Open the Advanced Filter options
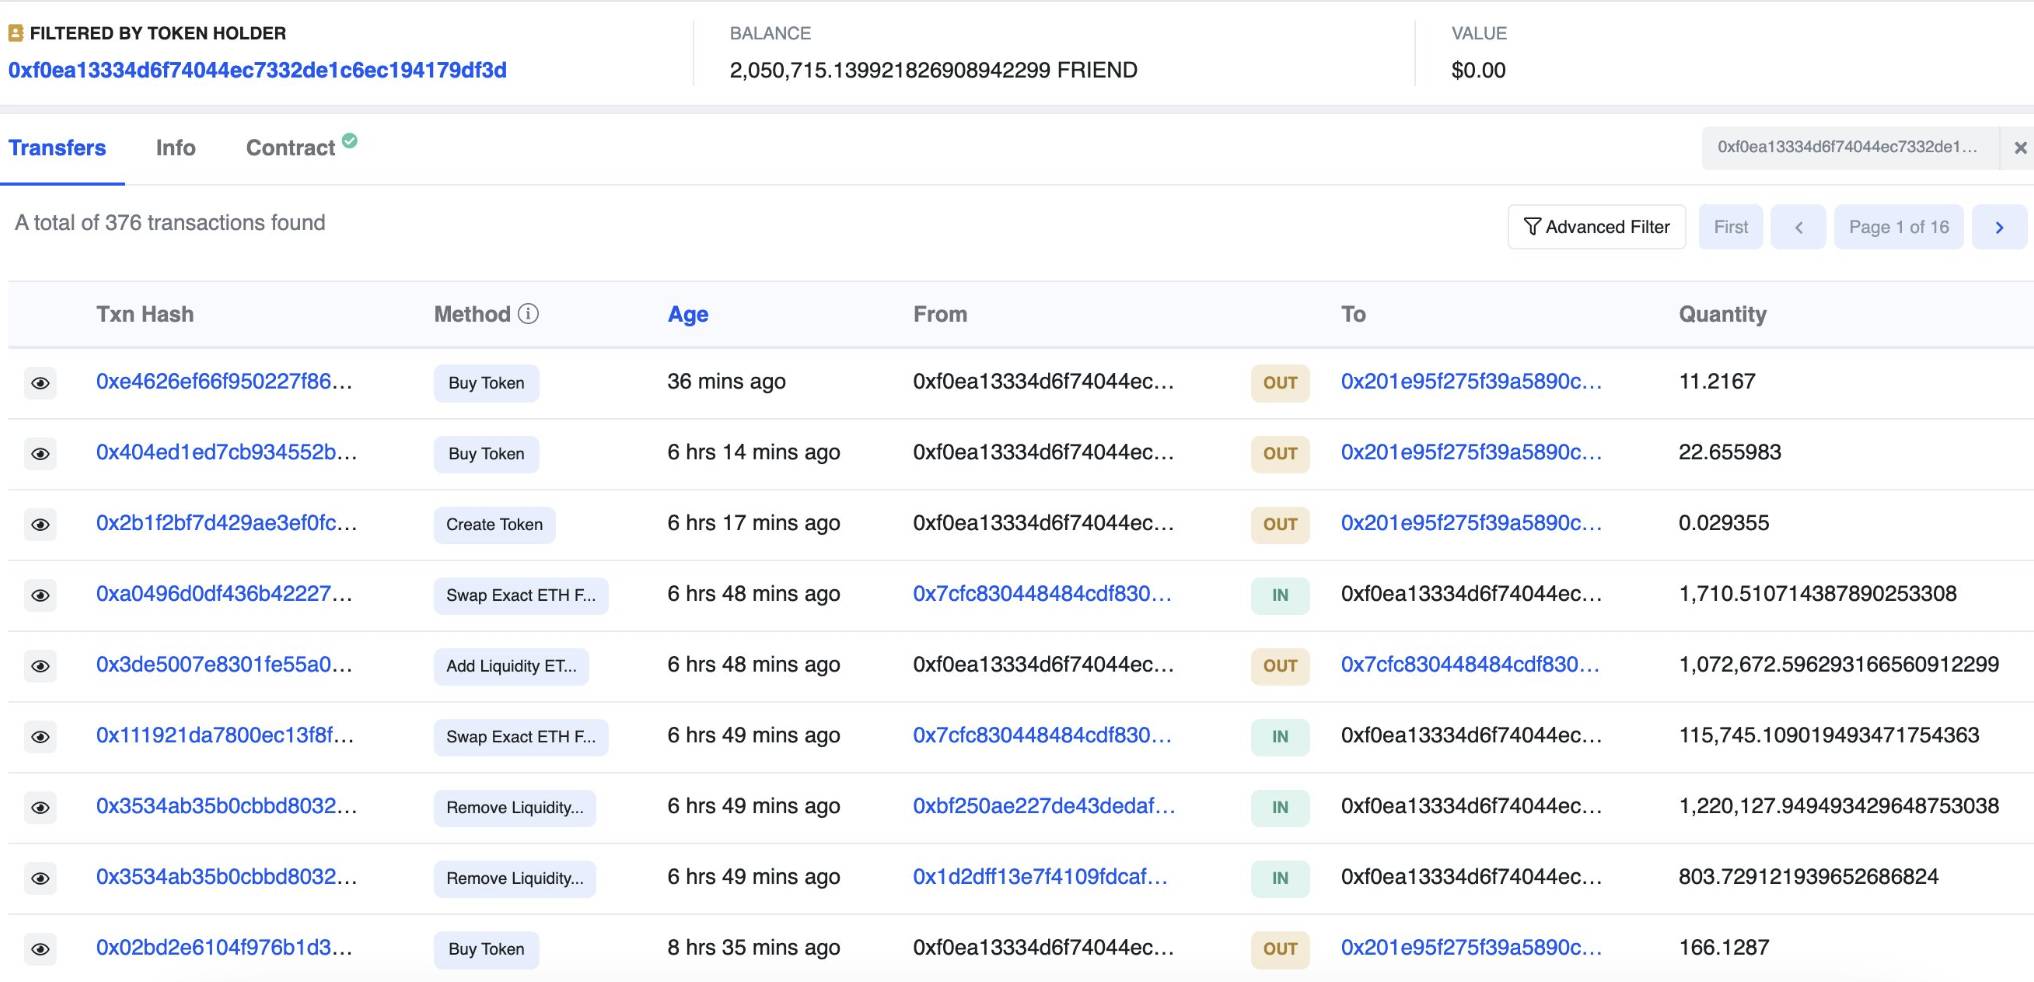The width and height of the screenshot is (2034, 982). 1596,227
